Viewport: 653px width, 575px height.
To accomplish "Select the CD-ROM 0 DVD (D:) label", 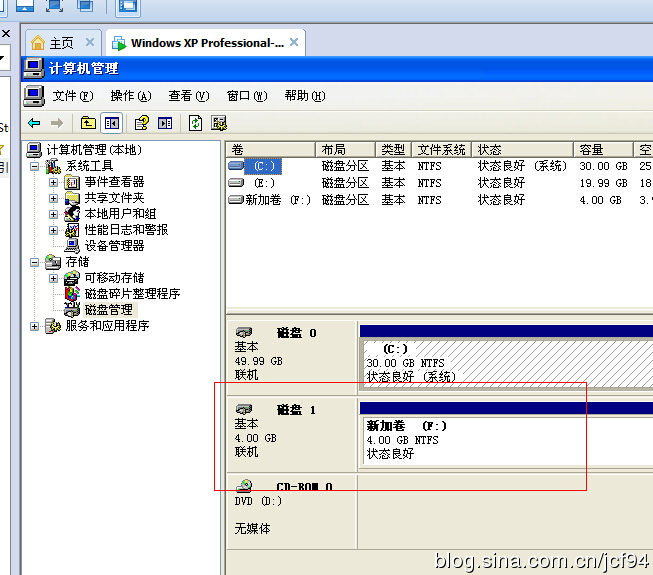I will tap(292, 512).
